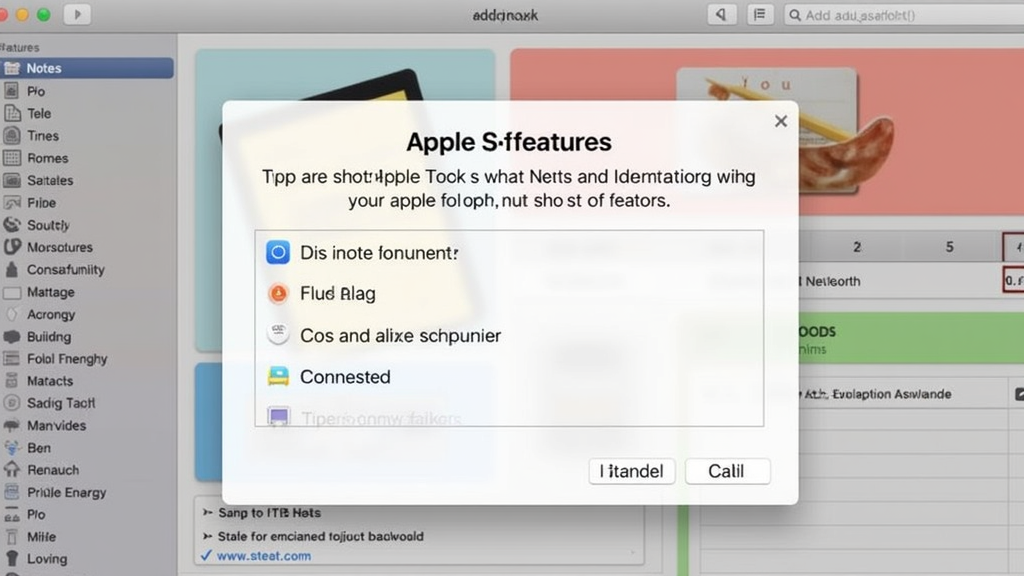1024x576 pixels.
Task: Click the blue icon beside Dis inote fonunent
Action: tap(277, 252)
